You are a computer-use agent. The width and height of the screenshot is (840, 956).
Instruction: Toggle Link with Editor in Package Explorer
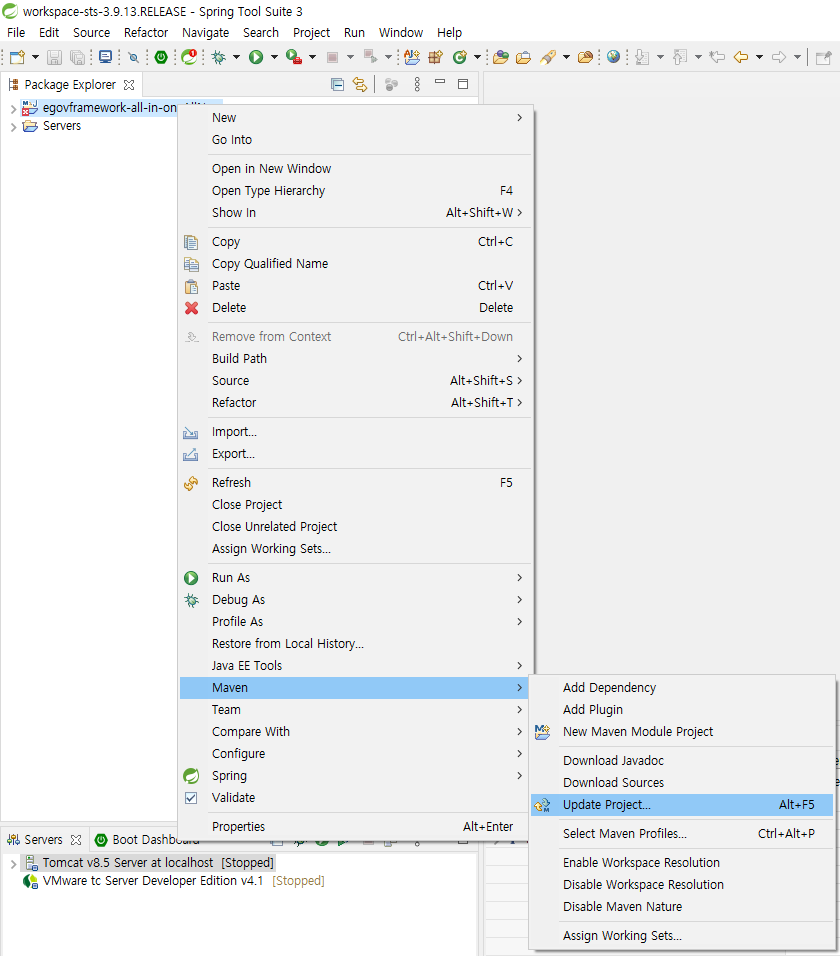(359, 85)
